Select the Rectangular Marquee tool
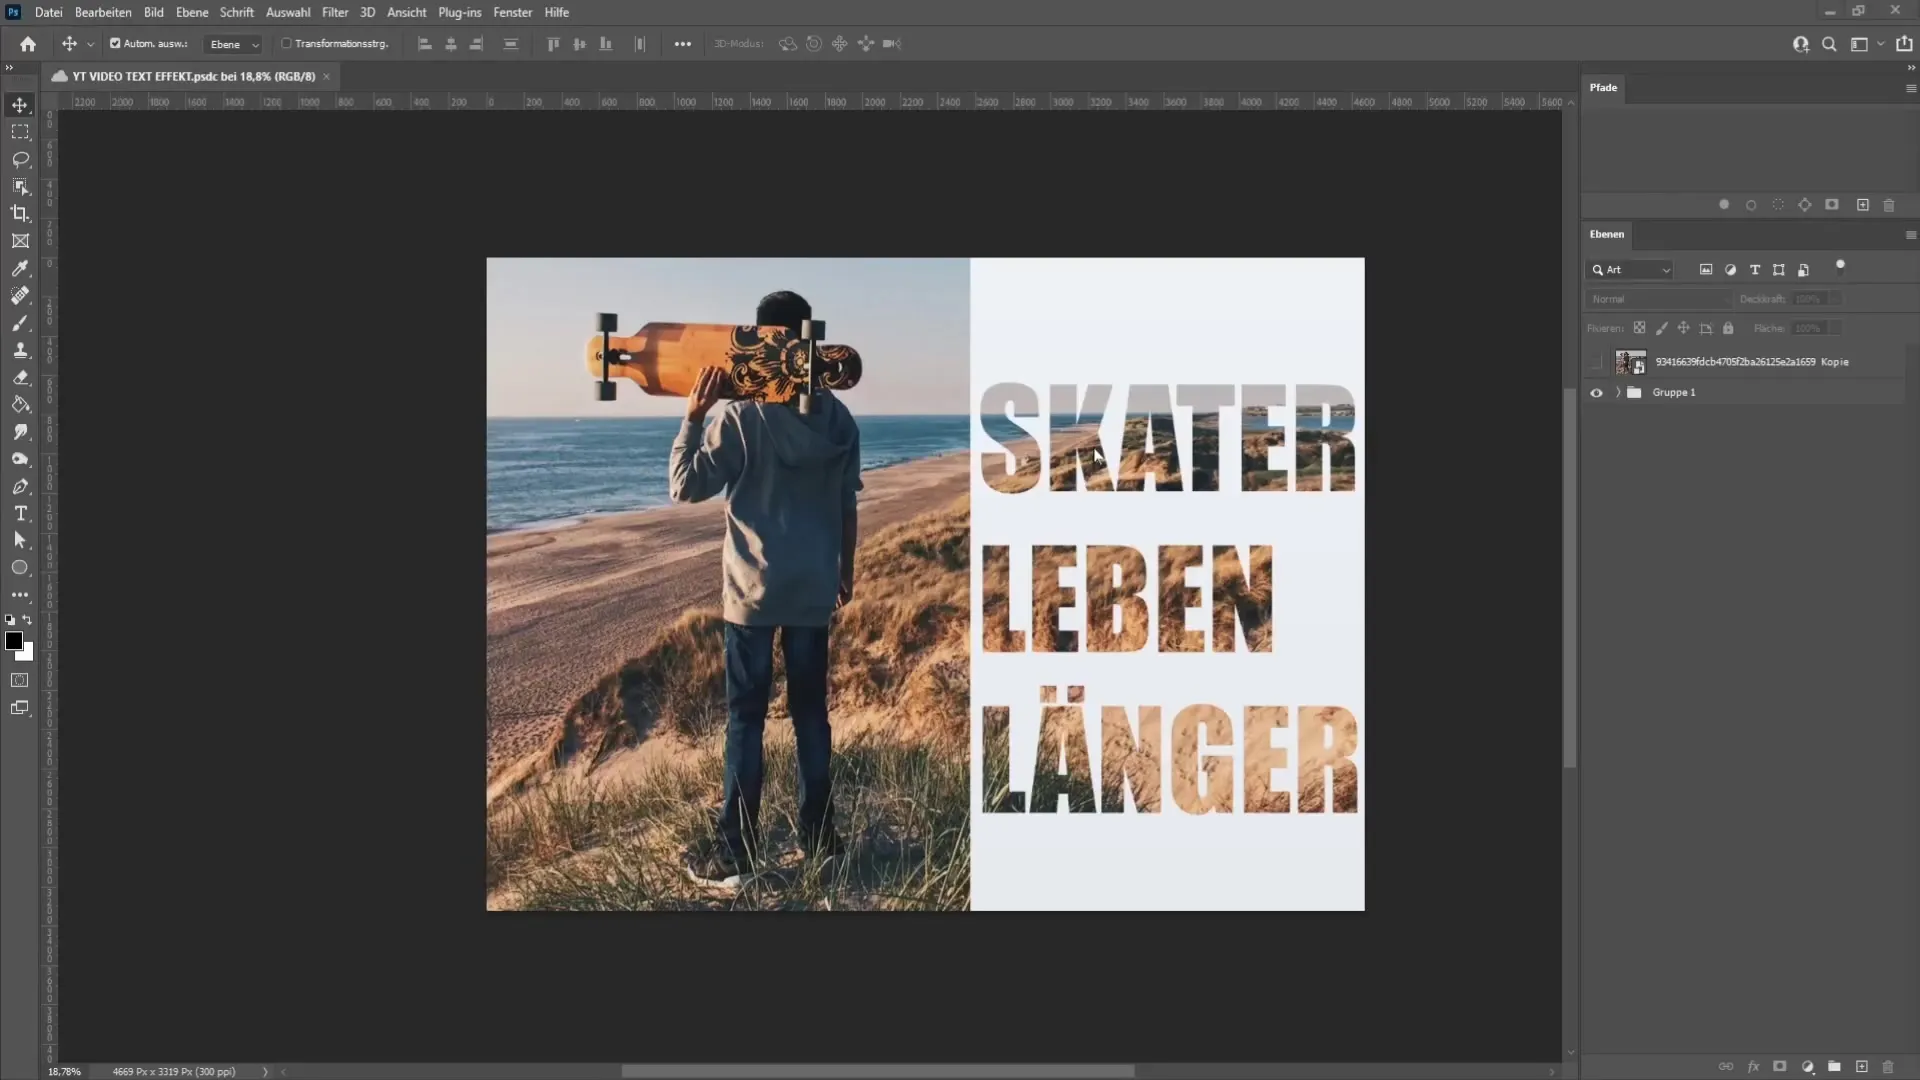 tap(20, 132)
